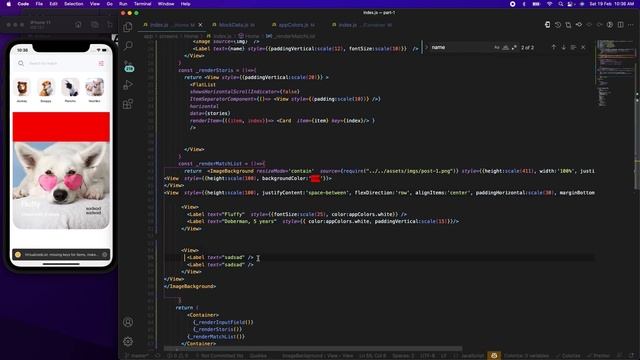Open the View menu
This screenshot has height=360, width=640.
point(95,4)
